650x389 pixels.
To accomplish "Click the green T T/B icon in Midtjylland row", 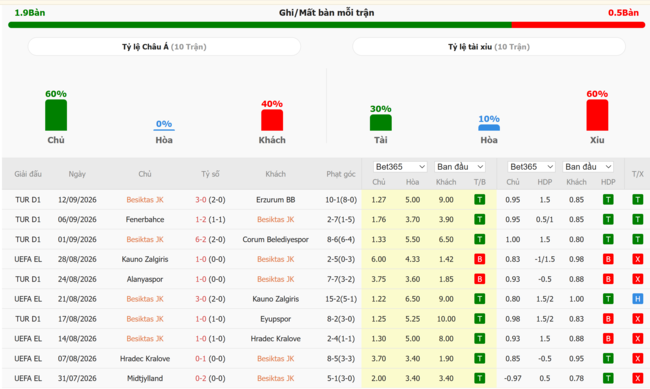I will pyautogui.click(x=480, y=378).
